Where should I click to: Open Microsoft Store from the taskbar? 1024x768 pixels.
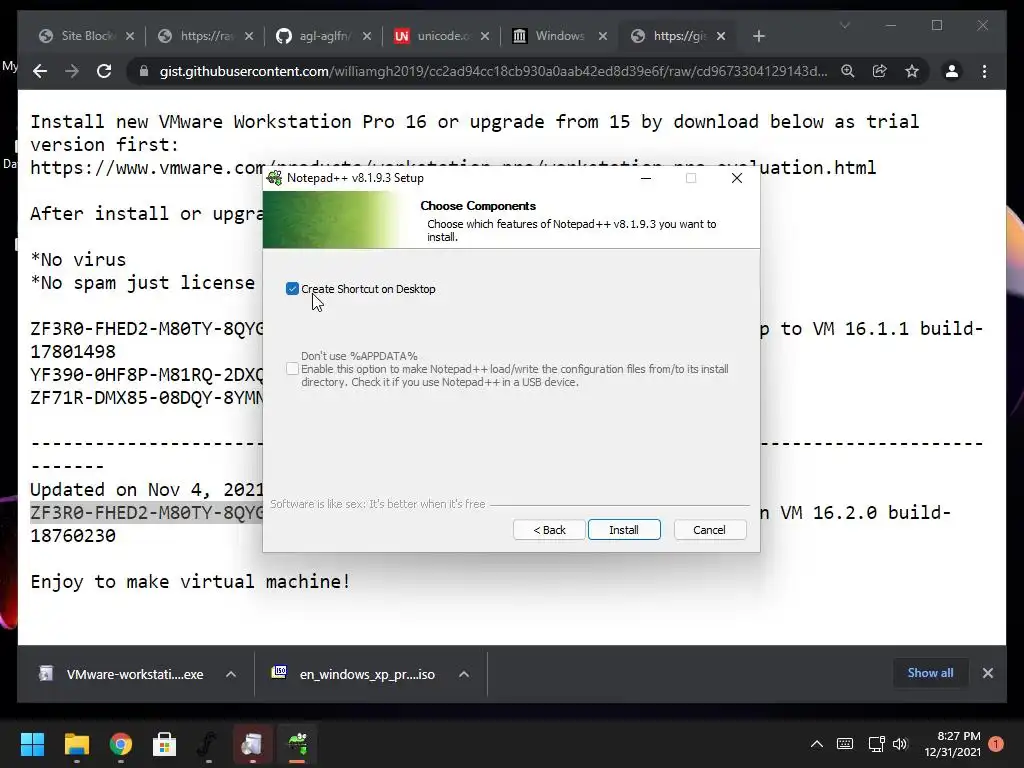164,744
